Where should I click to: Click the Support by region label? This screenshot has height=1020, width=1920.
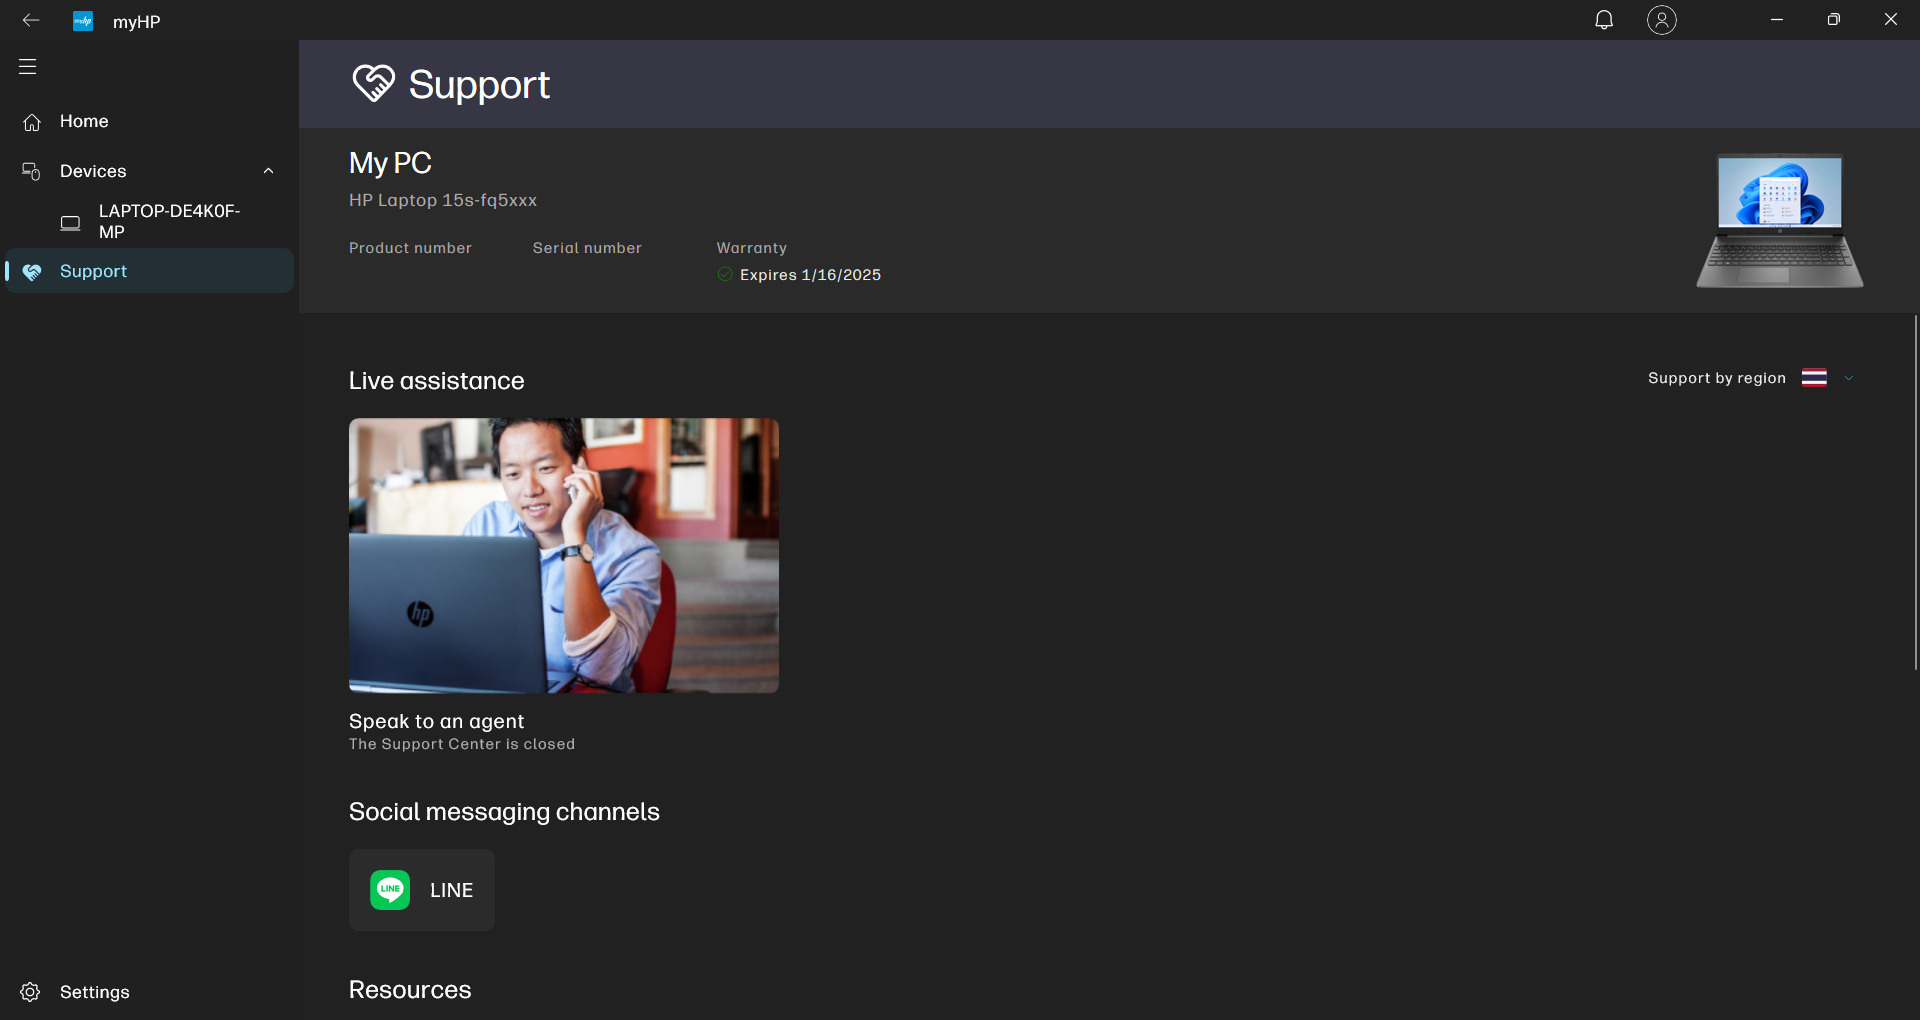pos(1717,378)
